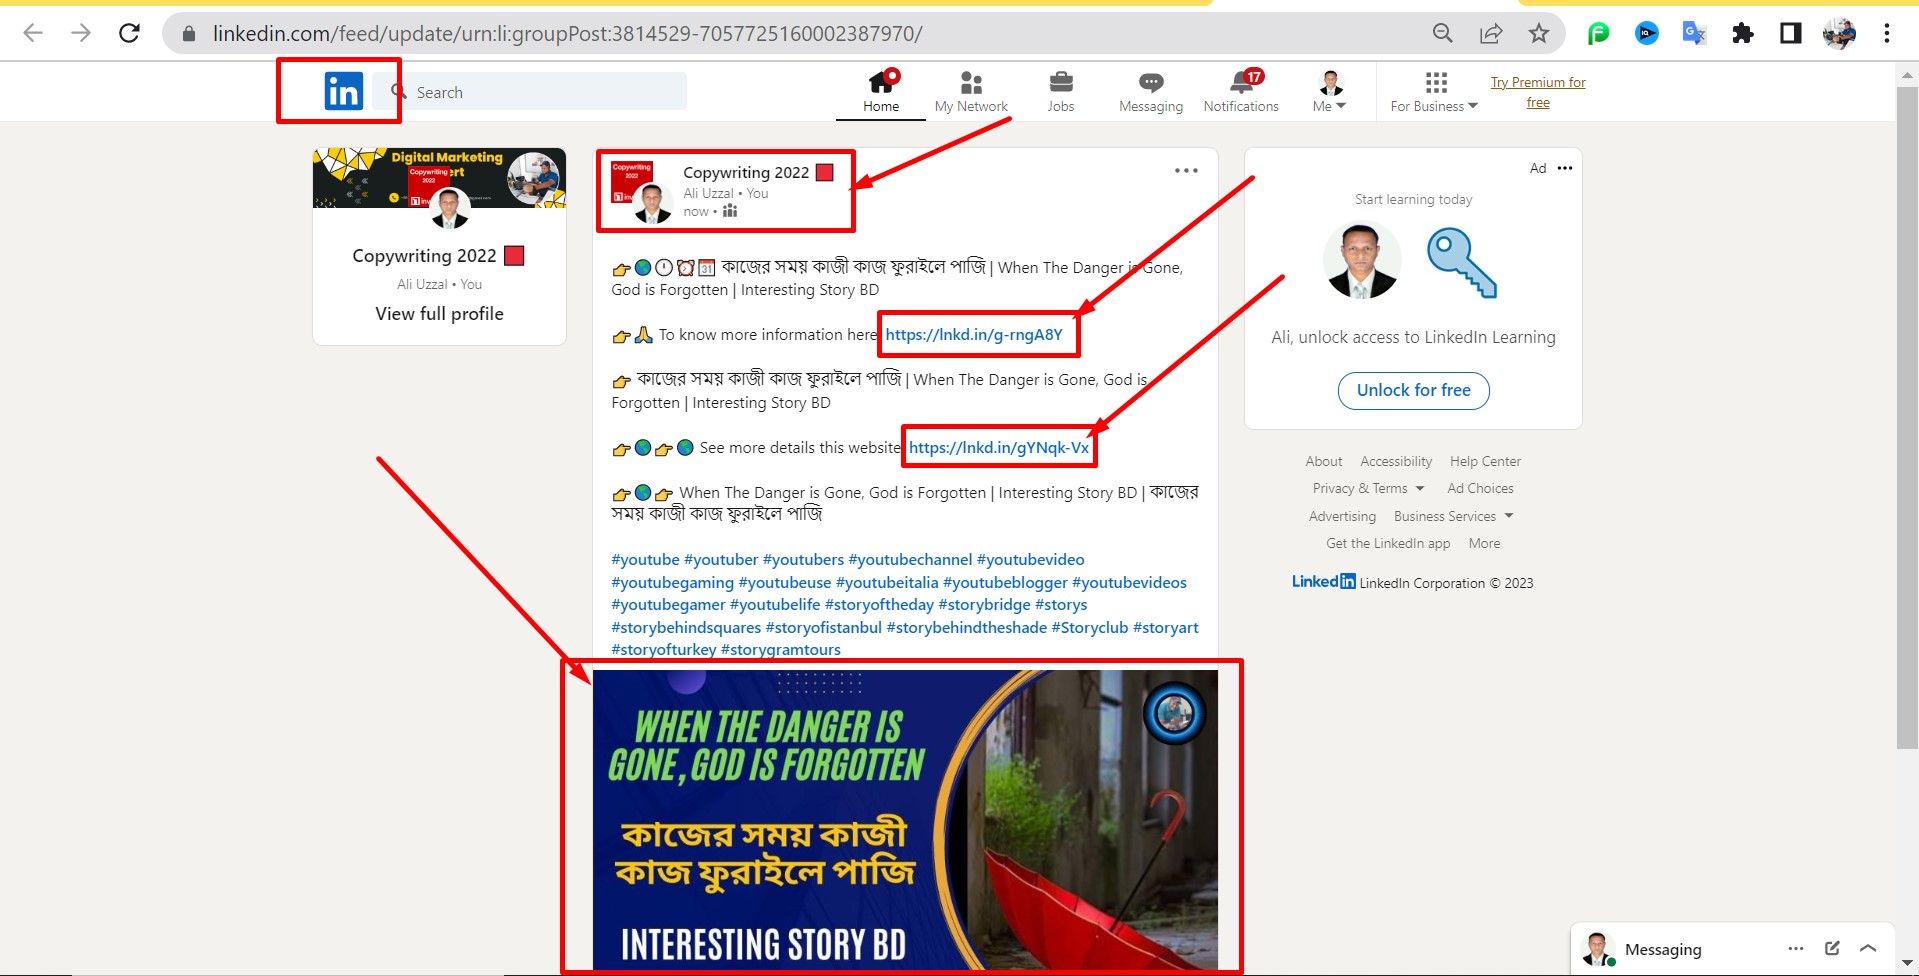
Task: Open post author's Copywriting 2022 name
Action: click(x=746, y=172)
